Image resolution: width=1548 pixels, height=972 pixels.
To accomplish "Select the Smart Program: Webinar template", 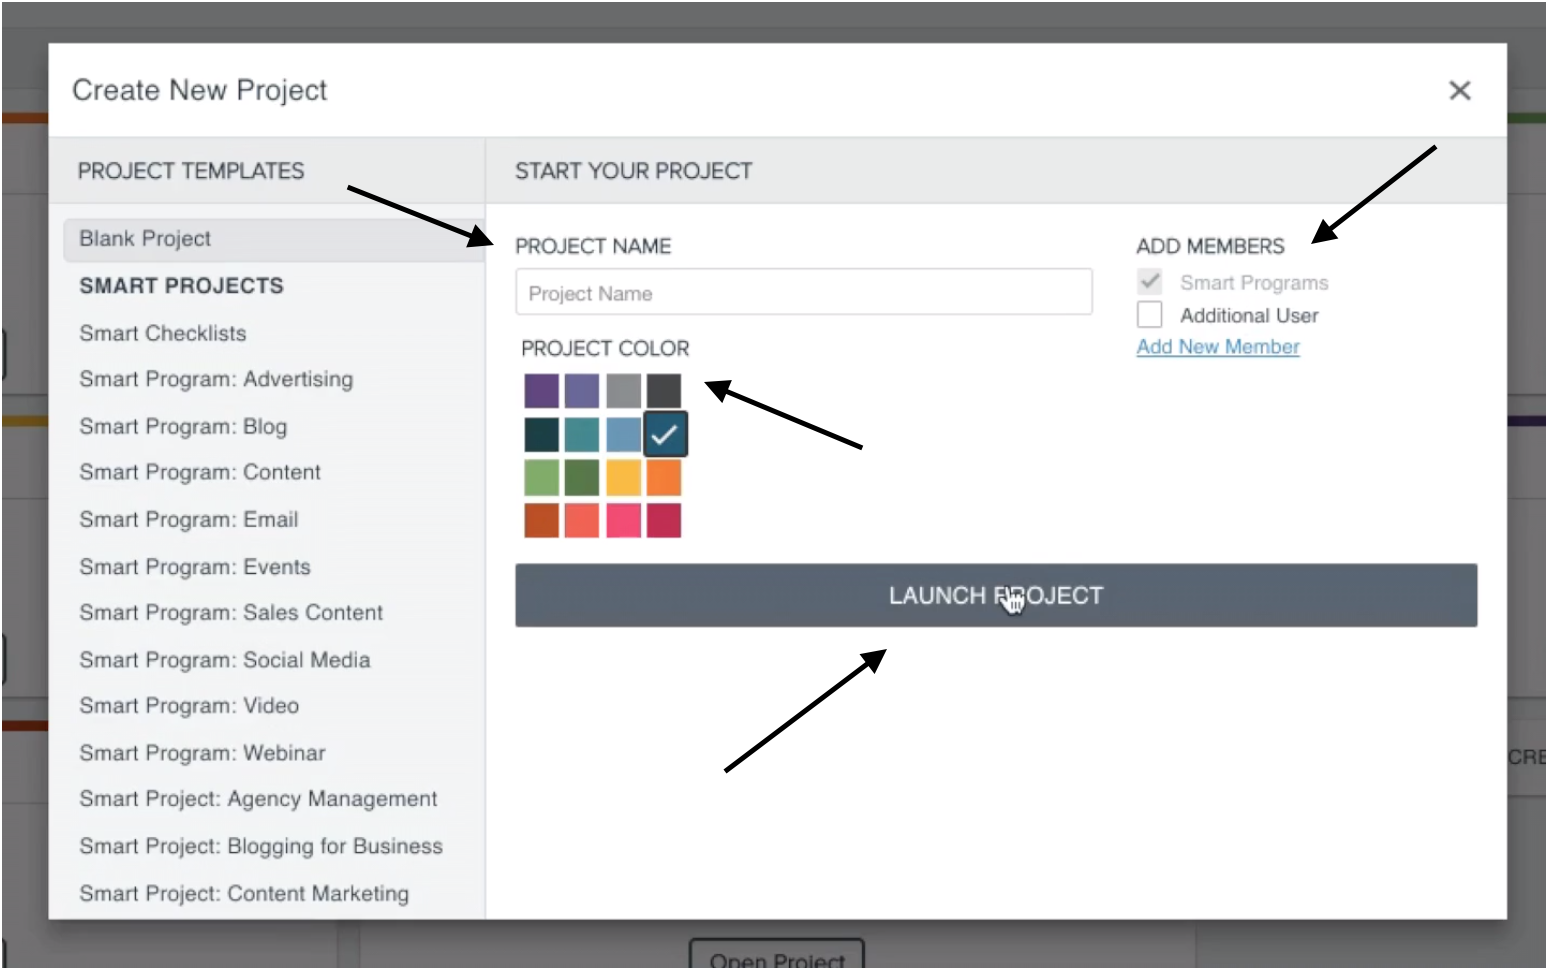I will click(202, 753).
